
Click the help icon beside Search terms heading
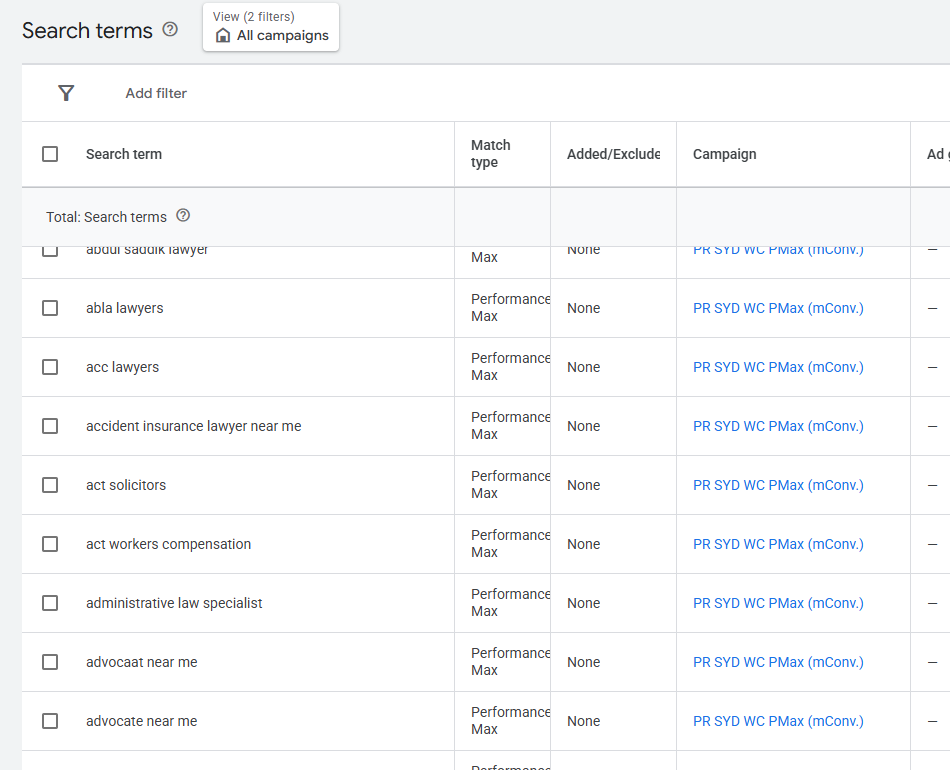click(170, 29)
